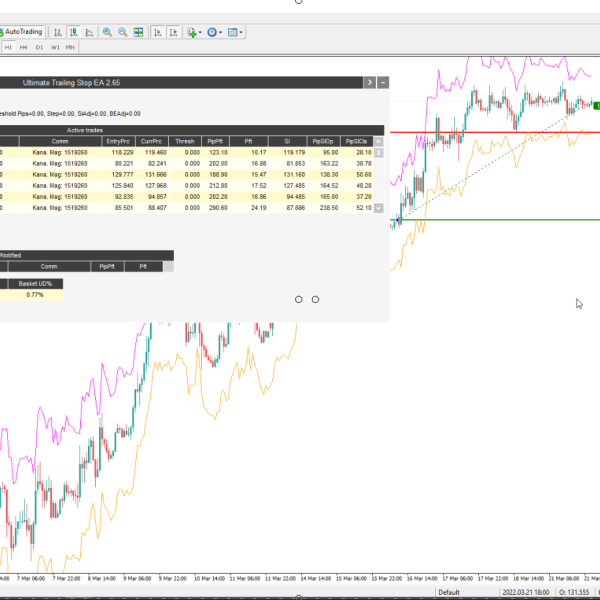The height and width of the screenshot is (600, 600).
Task: Click the EA panel next arrow button
Action: 370,83
